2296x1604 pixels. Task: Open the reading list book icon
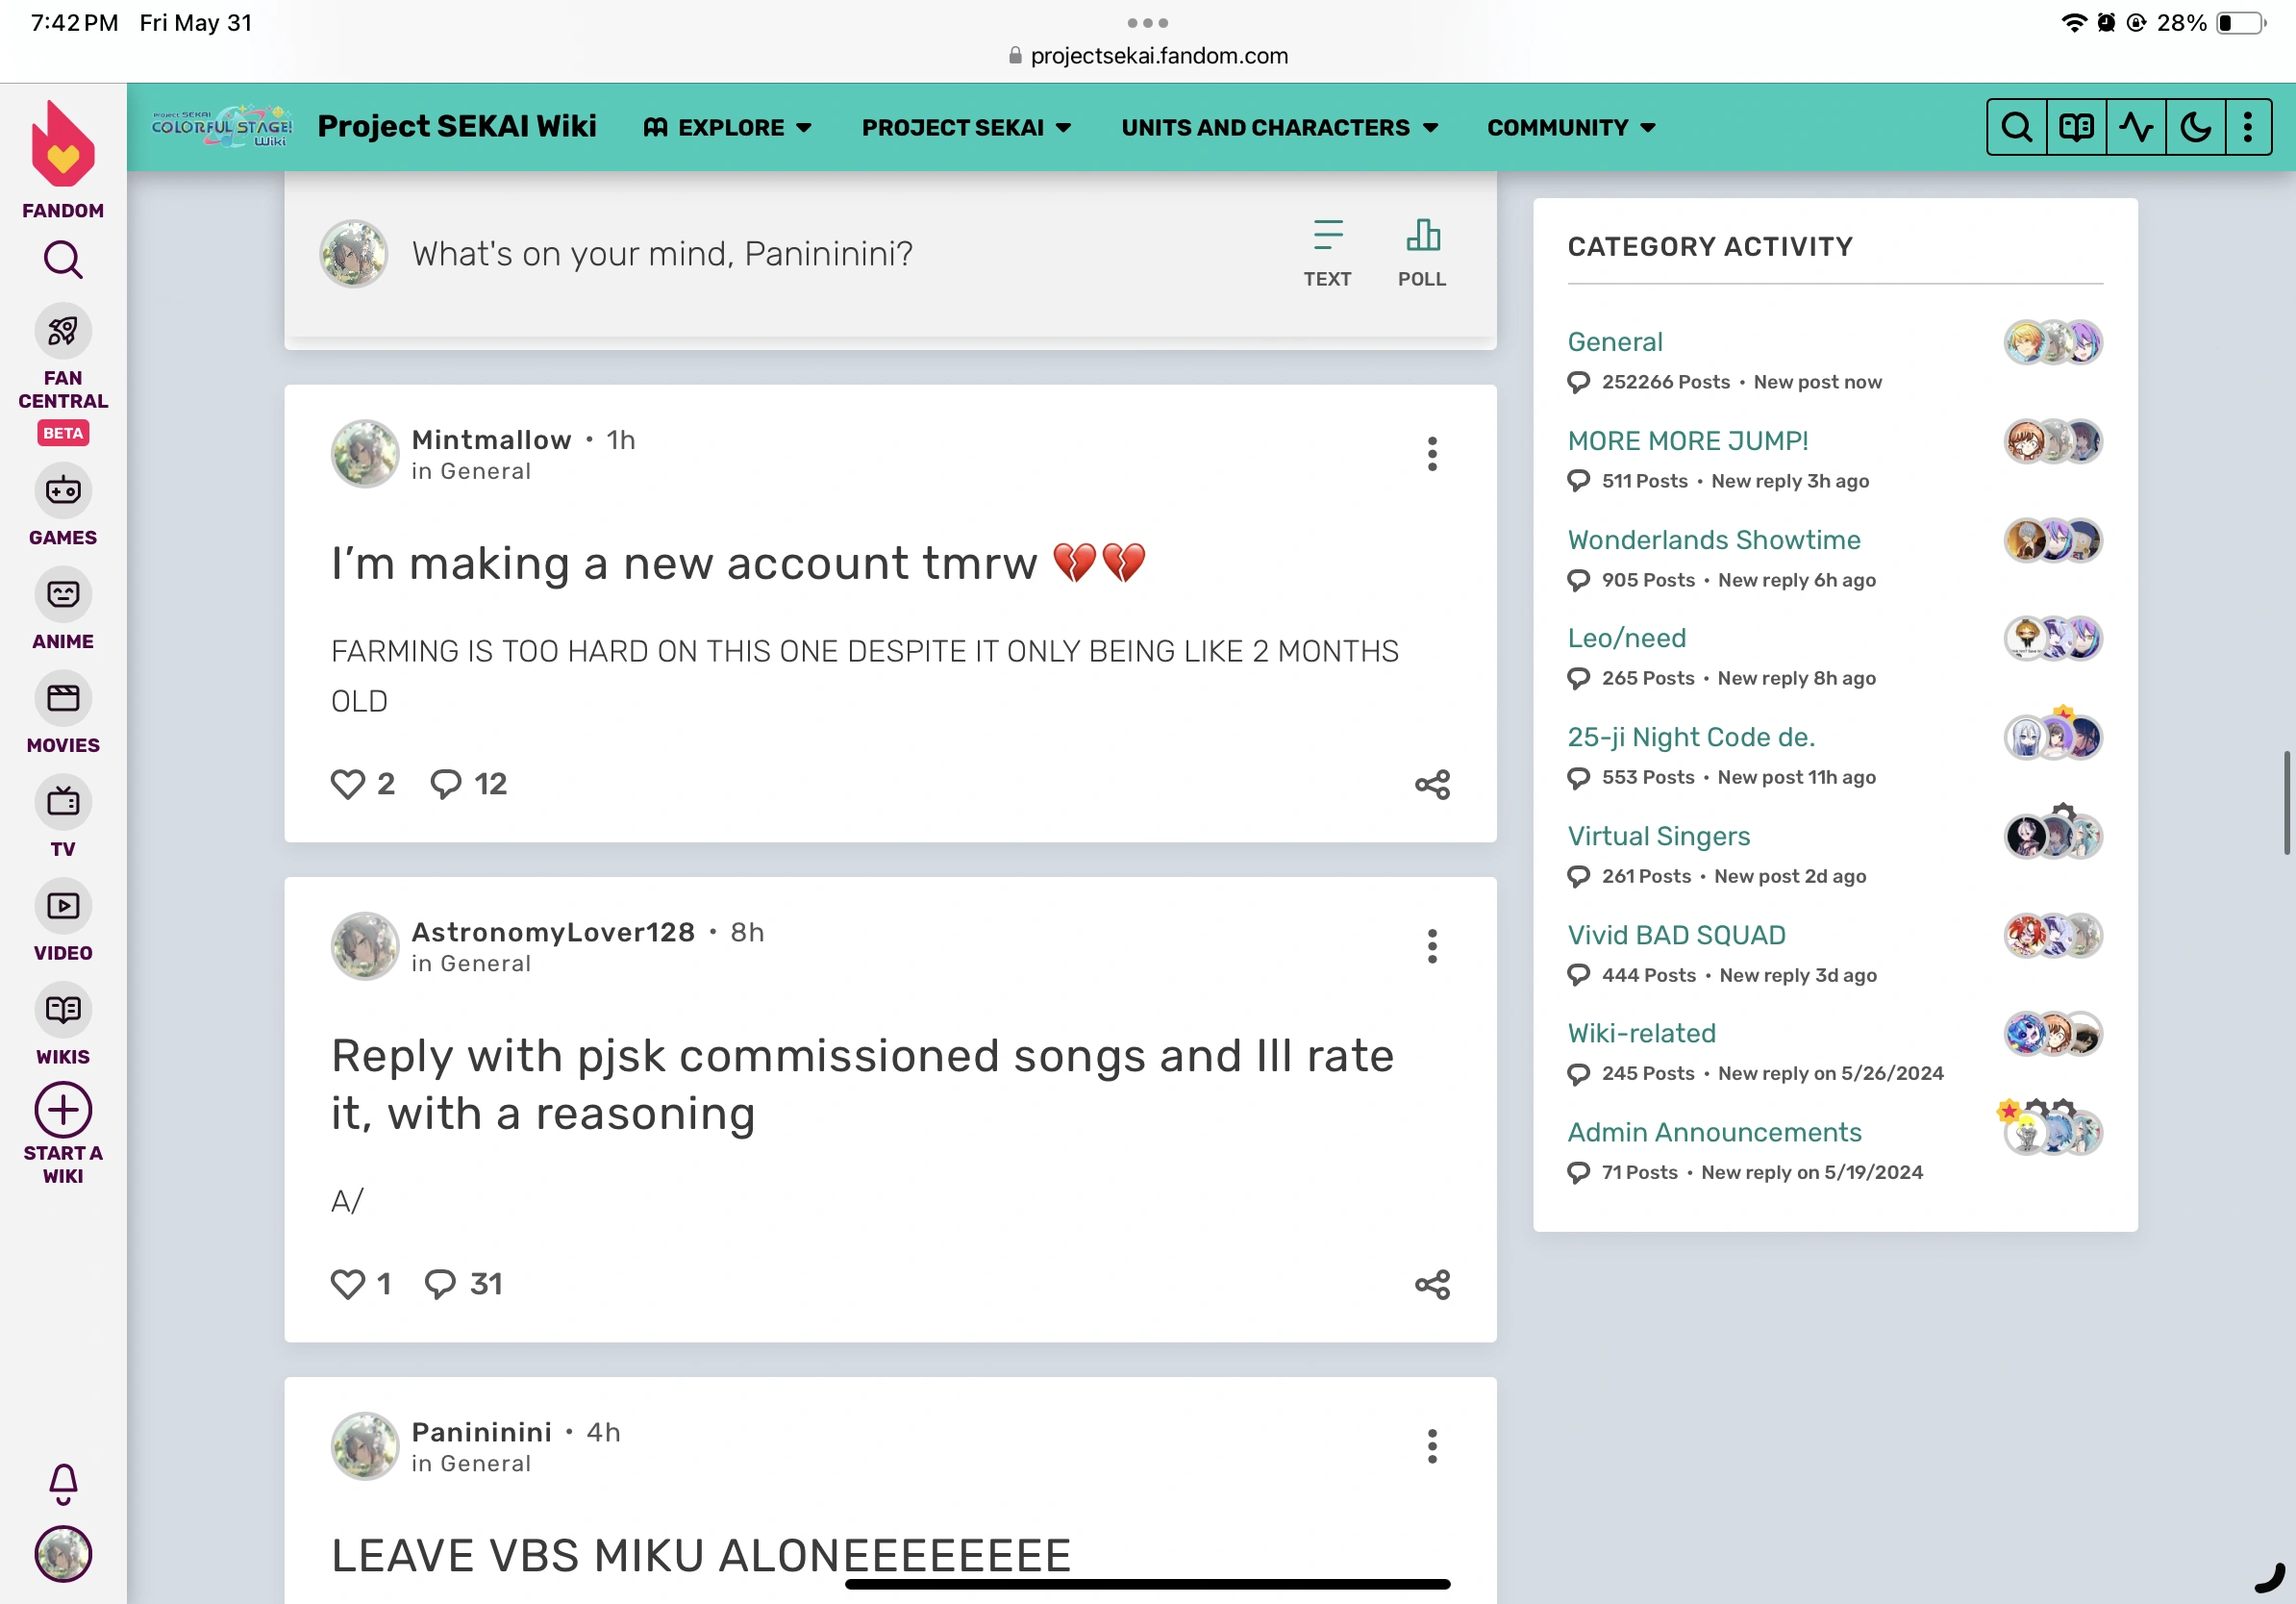[2076, 127]
